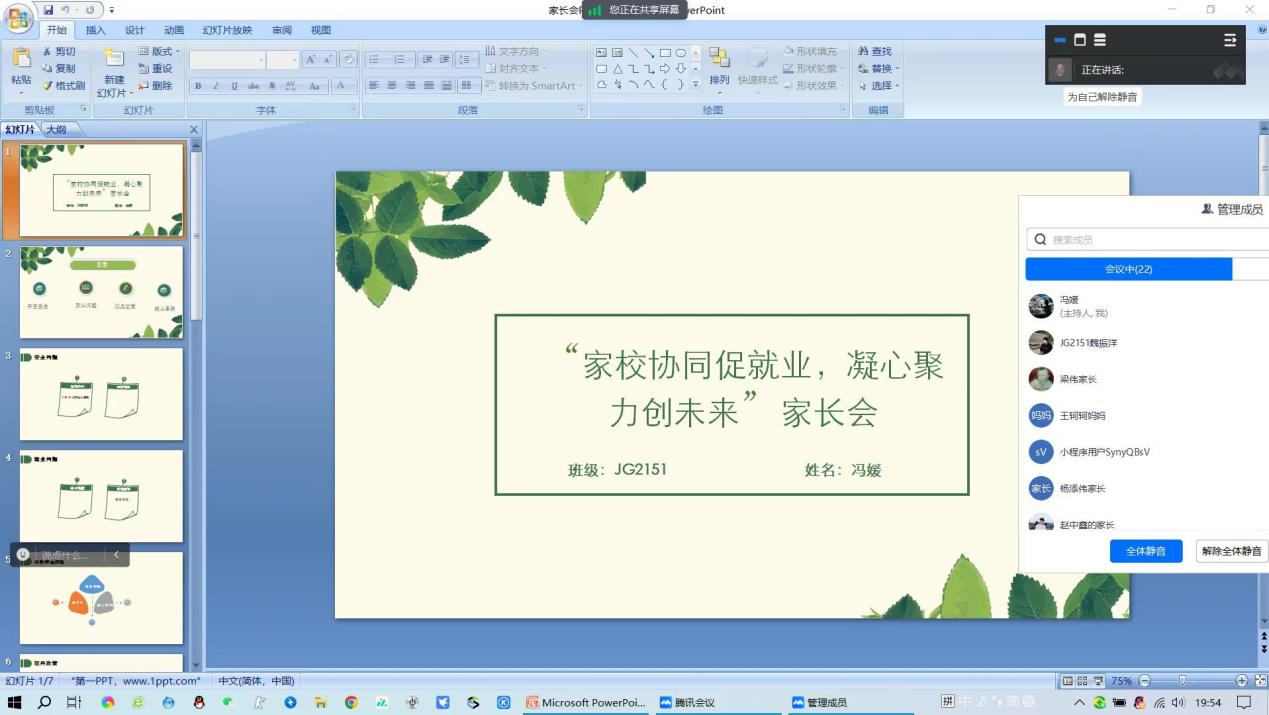Save the presentation using quick access icon
Screen dimensions: 1269x715
[x=48, y=10]
